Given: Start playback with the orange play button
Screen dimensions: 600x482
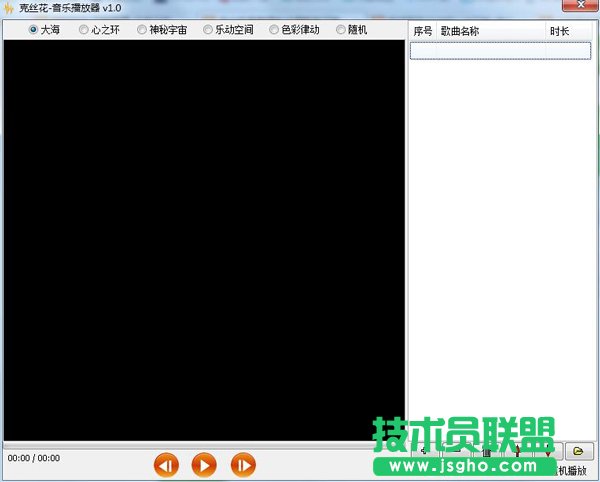Looking at the screenshot, I should pyautogui.click(x=204, y=465).
